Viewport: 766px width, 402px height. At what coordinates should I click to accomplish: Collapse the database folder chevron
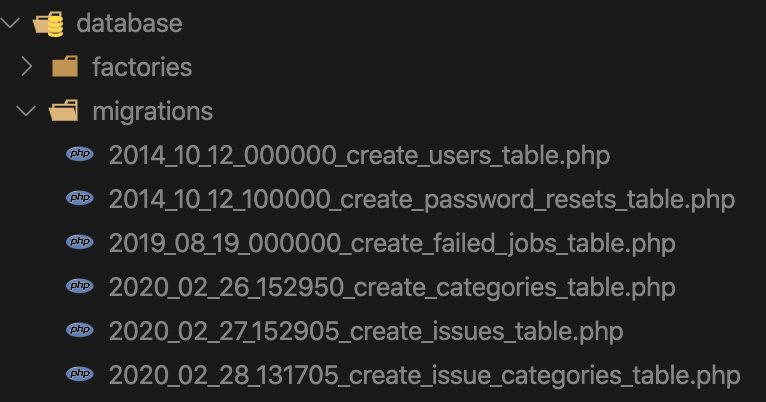tap(10, 22)
